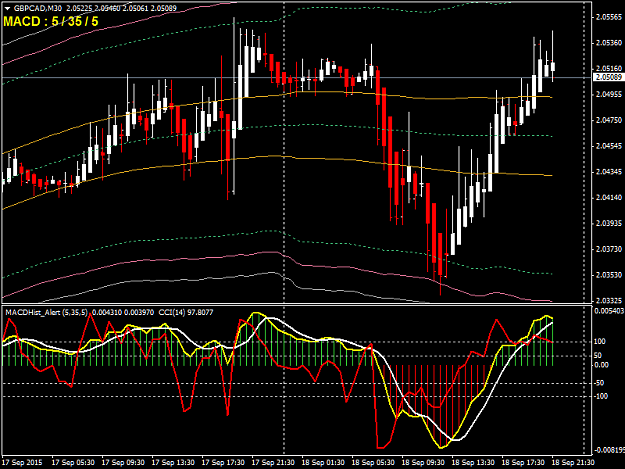Open the chart menu triangle beside GBPCAD,M30
Screen dimensions: 625x469
click(7, 8)
